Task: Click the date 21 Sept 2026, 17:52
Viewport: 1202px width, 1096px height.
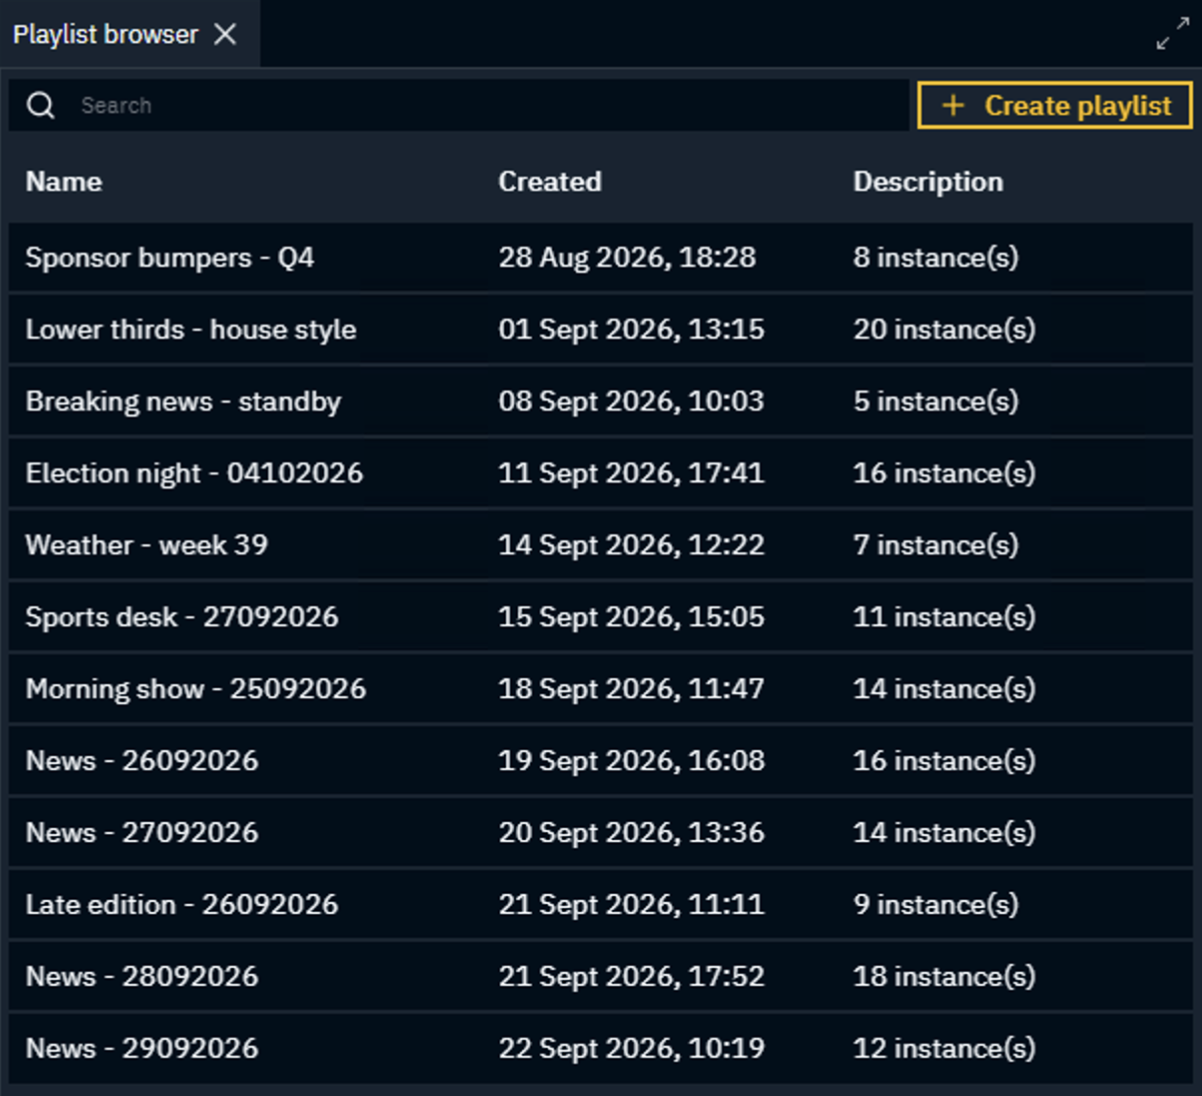Action: tap(631, 977)
